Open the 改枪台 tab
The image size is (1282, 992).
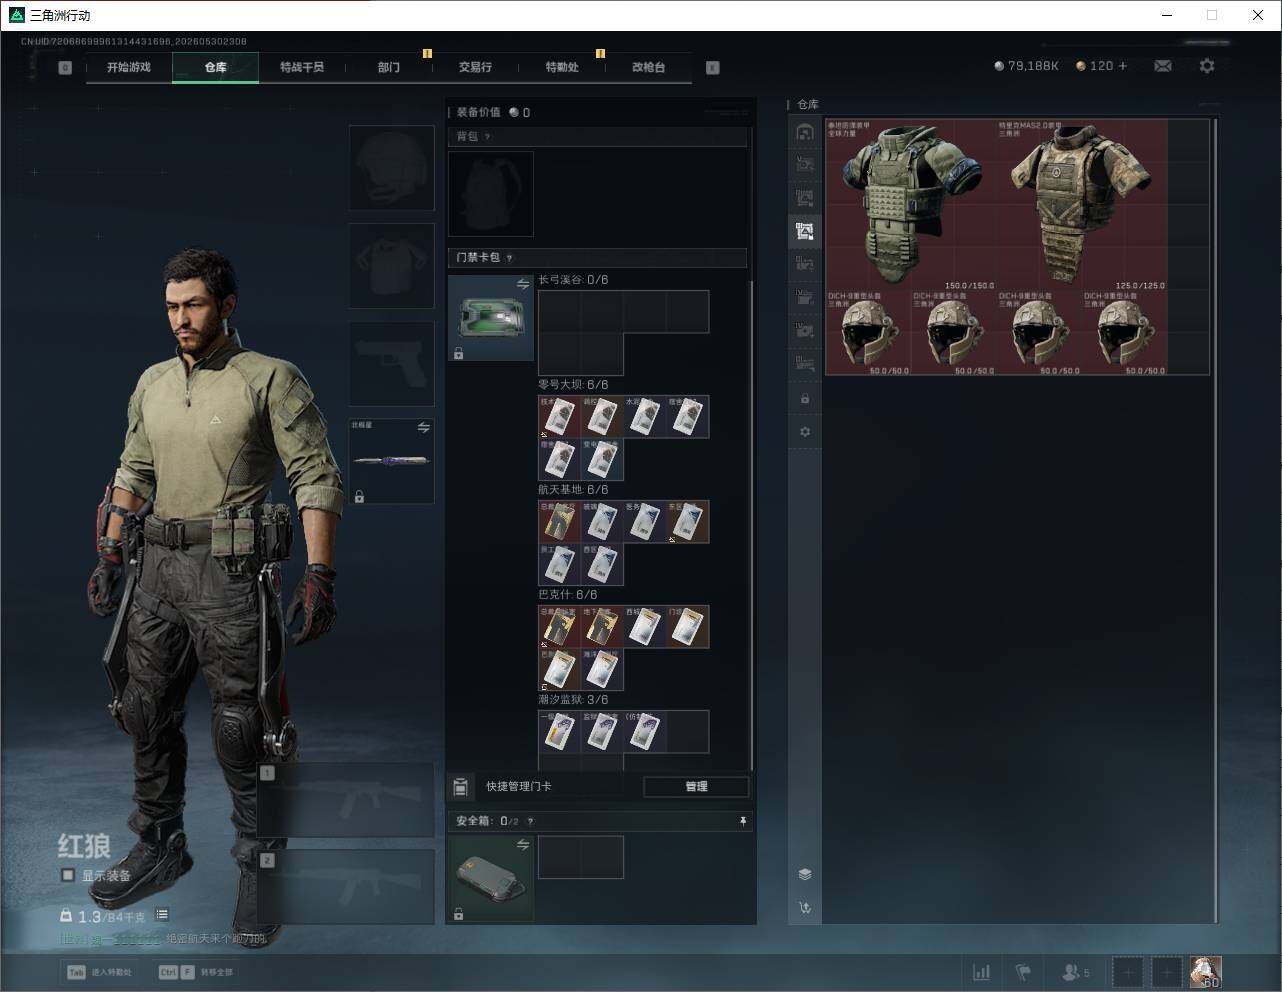[x=648, y=67]
